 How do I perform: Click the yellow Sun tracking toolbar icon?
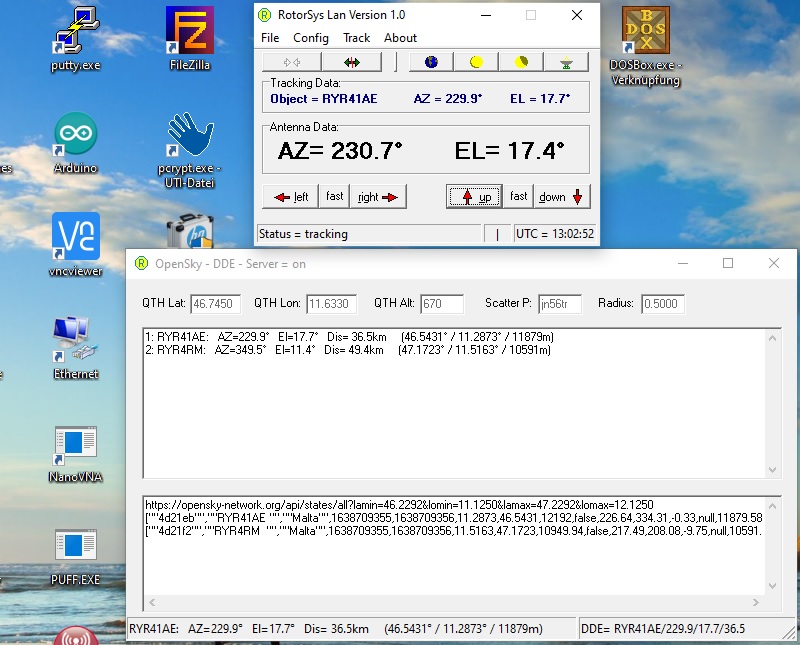(x=476, y=62)
